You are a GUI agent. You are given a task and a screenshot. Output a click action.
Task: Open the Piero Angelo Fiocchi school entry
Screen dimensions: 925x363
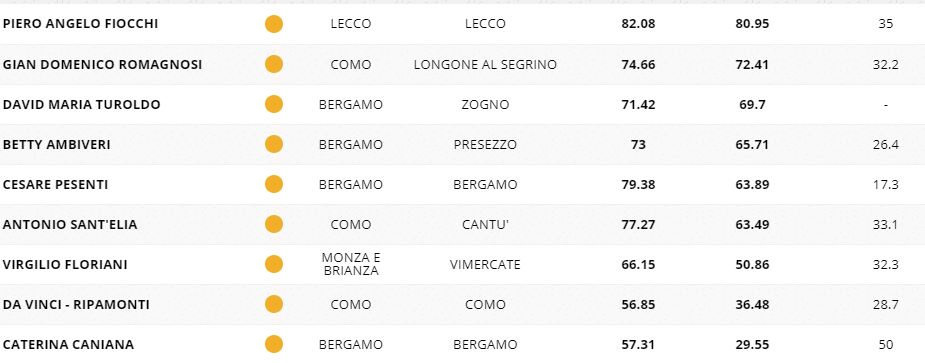tap(80, 24)
